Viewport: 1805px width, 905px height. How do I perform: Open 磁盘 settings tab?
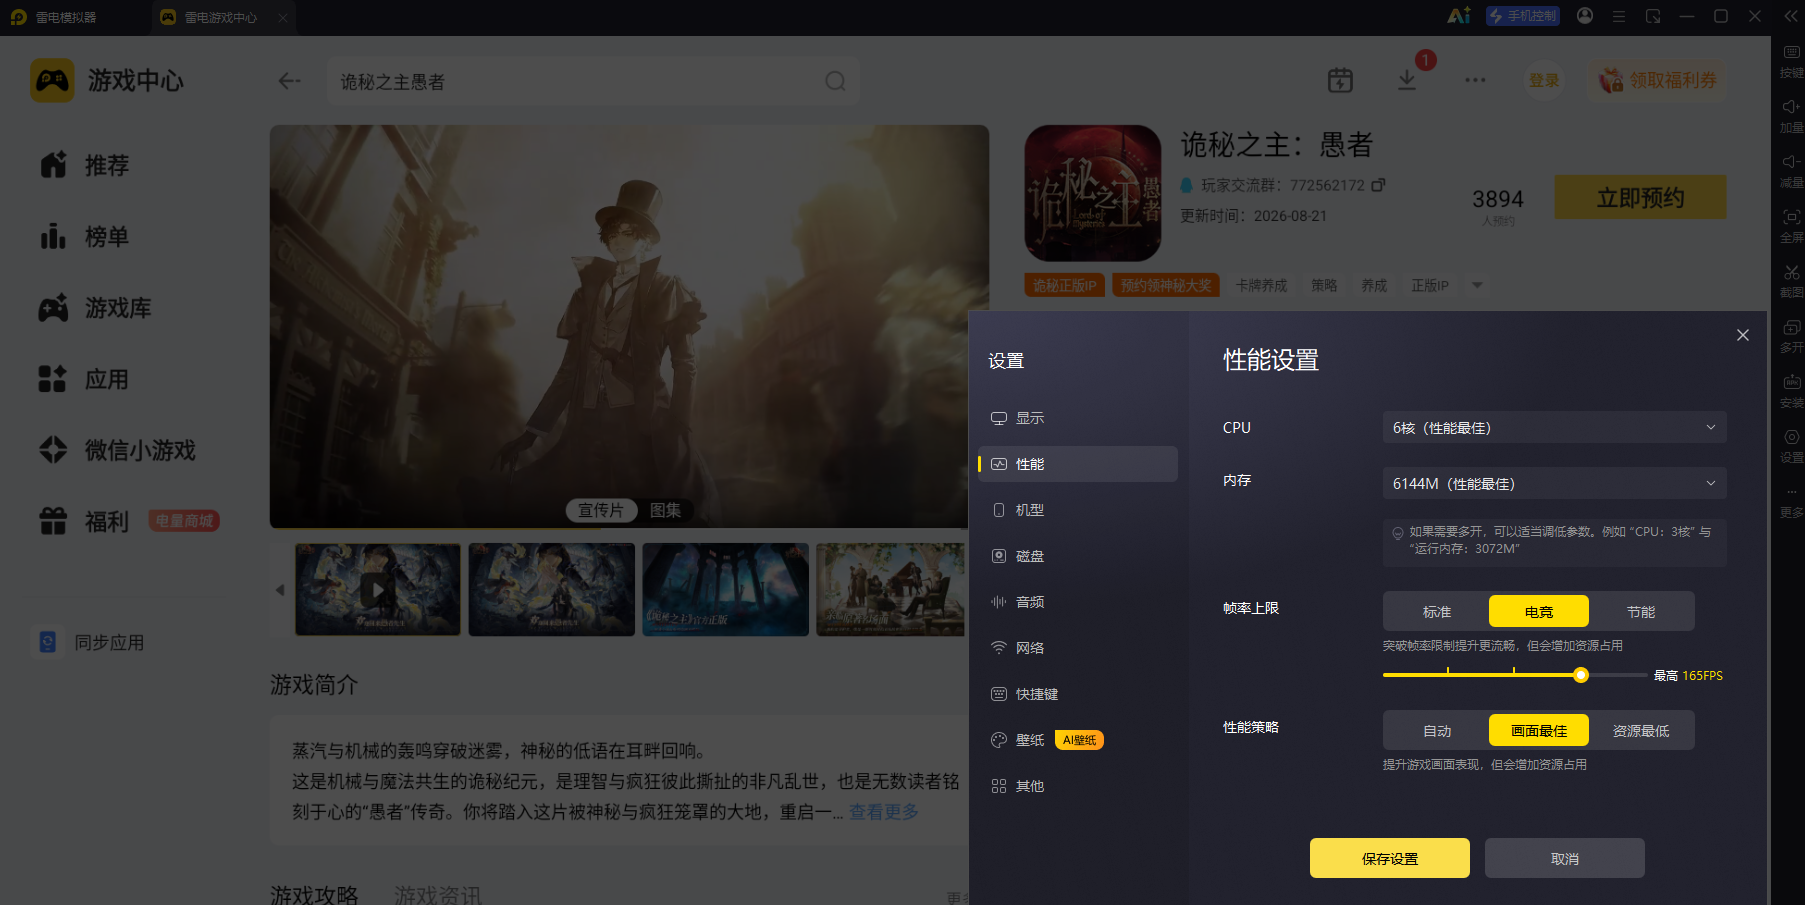pyautogui.click(x=1078, y=556)
